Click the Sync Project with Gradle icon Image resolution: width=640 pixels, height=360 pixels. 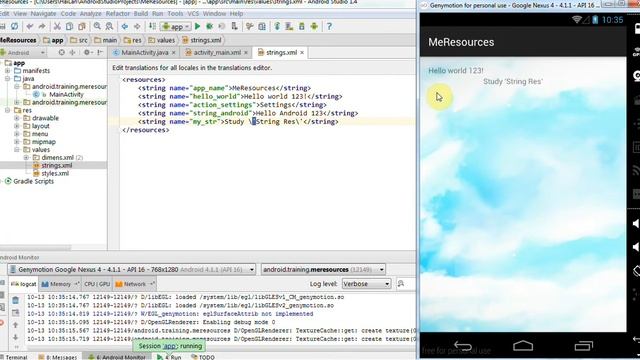pyautogui.click(x=277, y=27)
